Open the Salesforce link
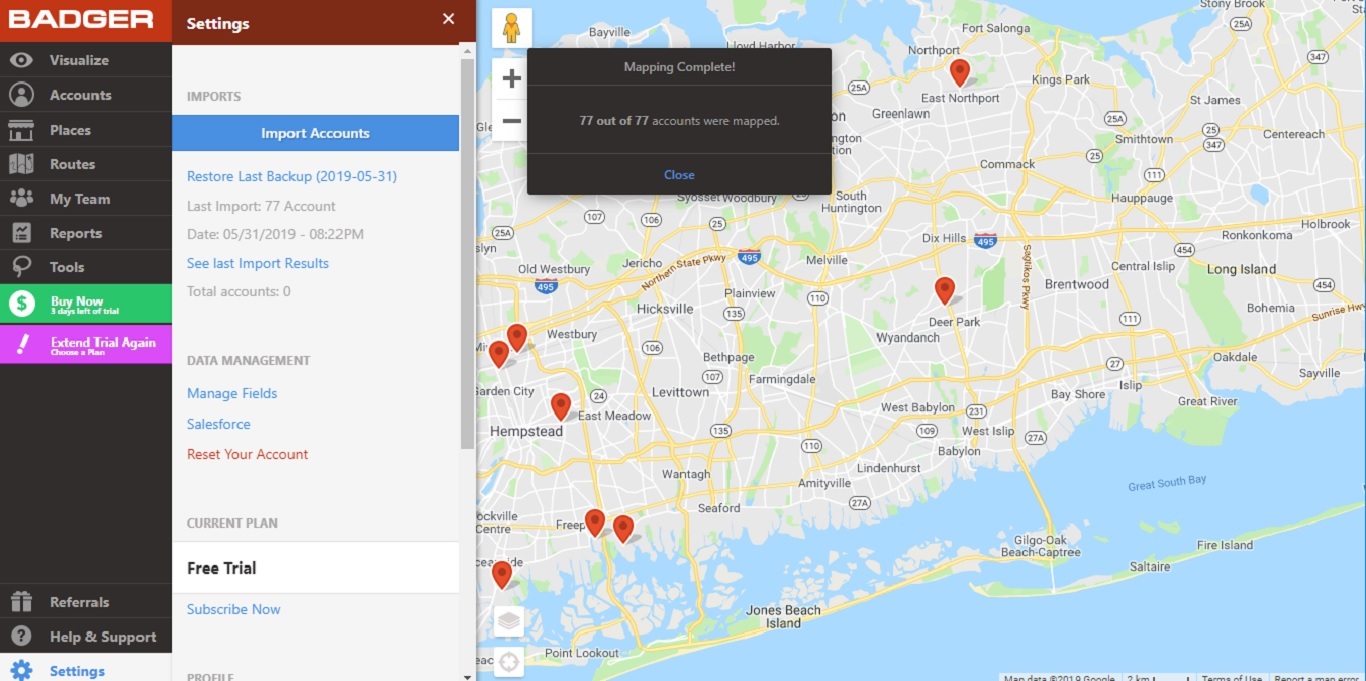Screen dimensions: 1366x681 pos(219,424)
